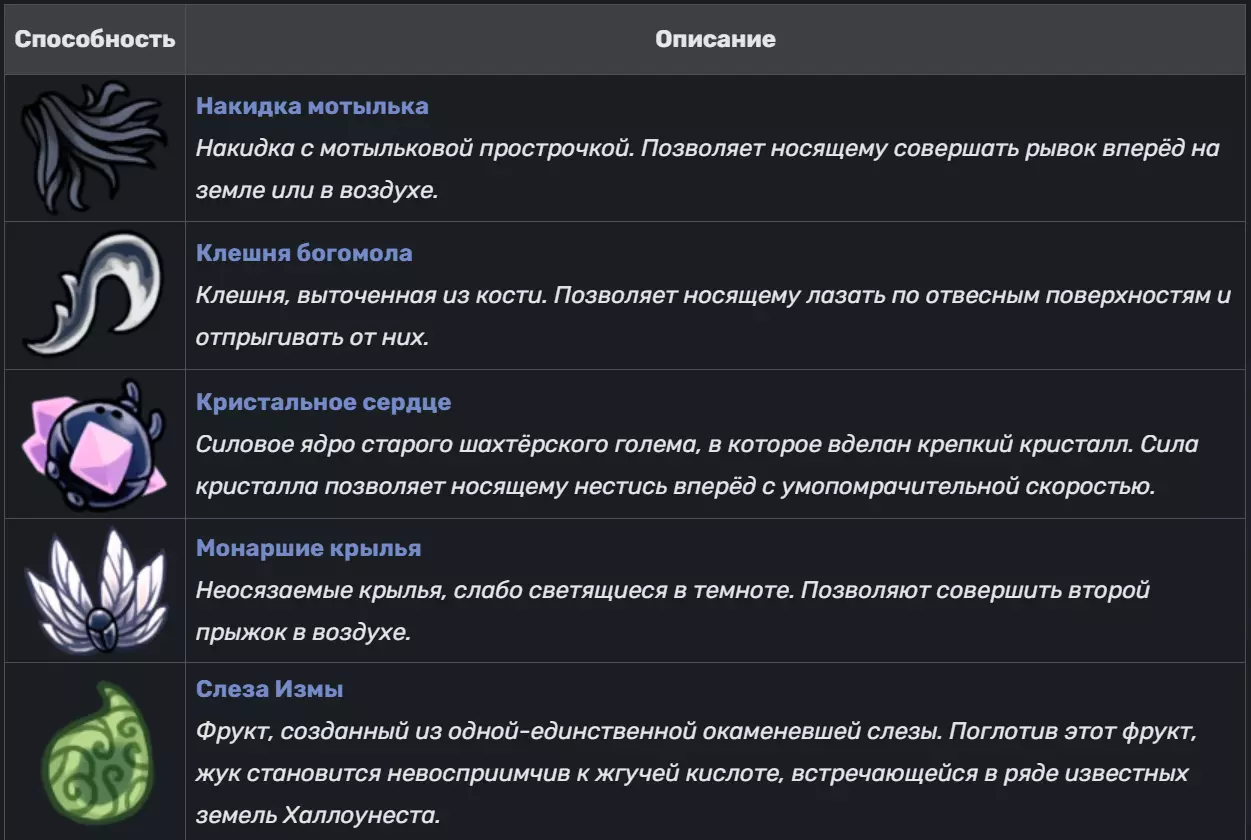The width and height of the screenshot is (1251, 840).
Task: Click the text "прыжок в воздухе."
Action: tap(303, 632)
